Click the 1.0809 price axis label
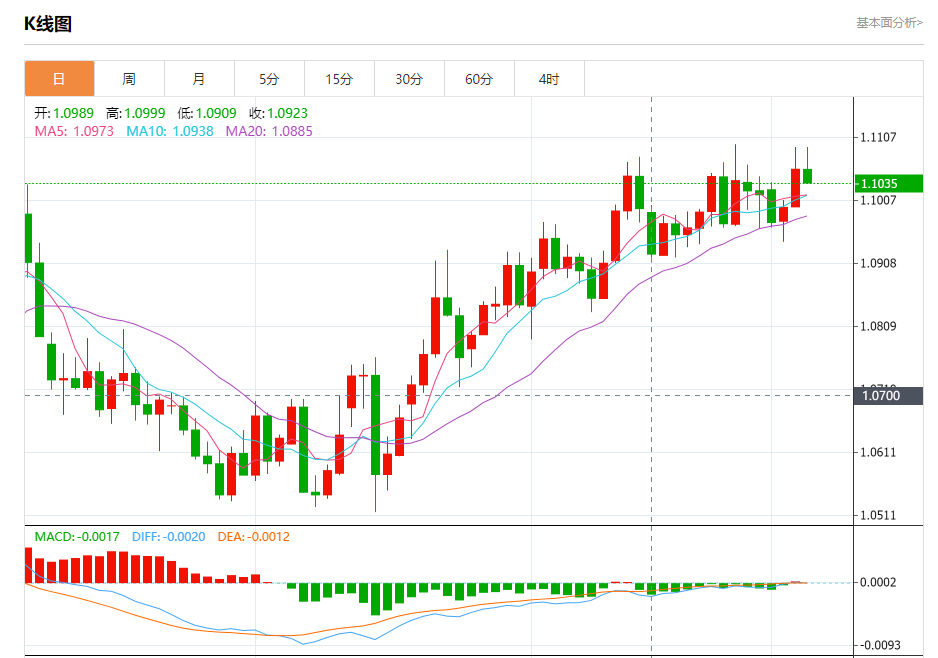938x658 pixels. [x=878, y=326]
